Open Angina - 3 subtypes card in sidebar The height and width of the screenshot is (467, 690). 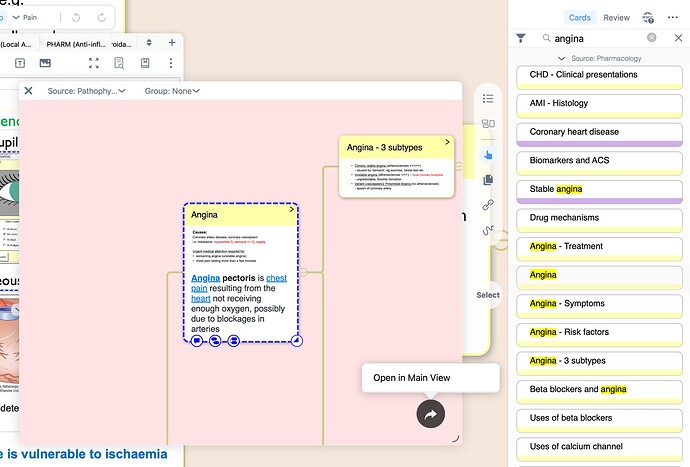point(599,364)
